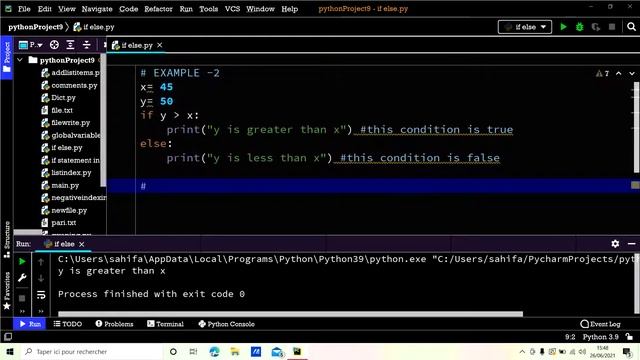This screenshot has width=640, height=360.
Task: Click the Expand All icon in the Project panel
Action: click(x=70, y=45)
